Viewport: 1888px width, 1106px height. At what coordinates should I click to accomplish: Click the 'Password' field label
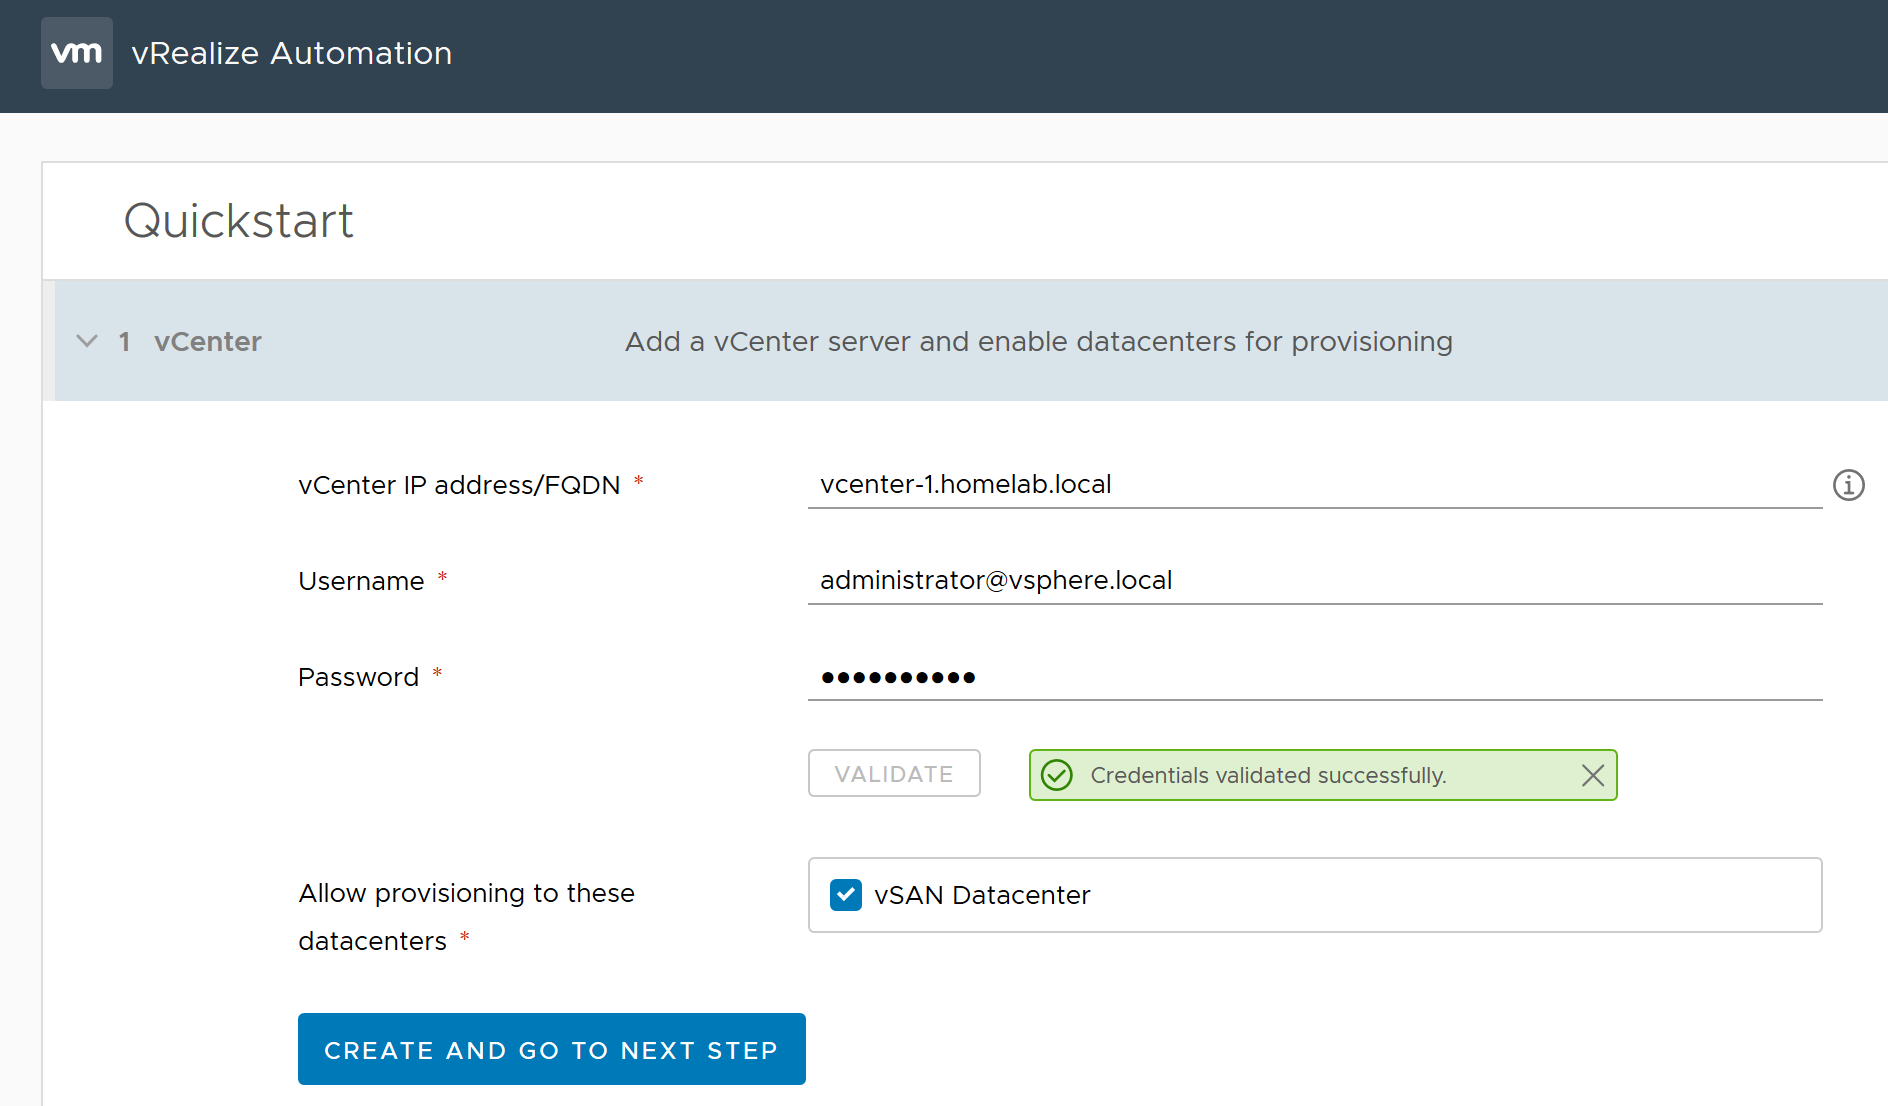tap(358, 677)
